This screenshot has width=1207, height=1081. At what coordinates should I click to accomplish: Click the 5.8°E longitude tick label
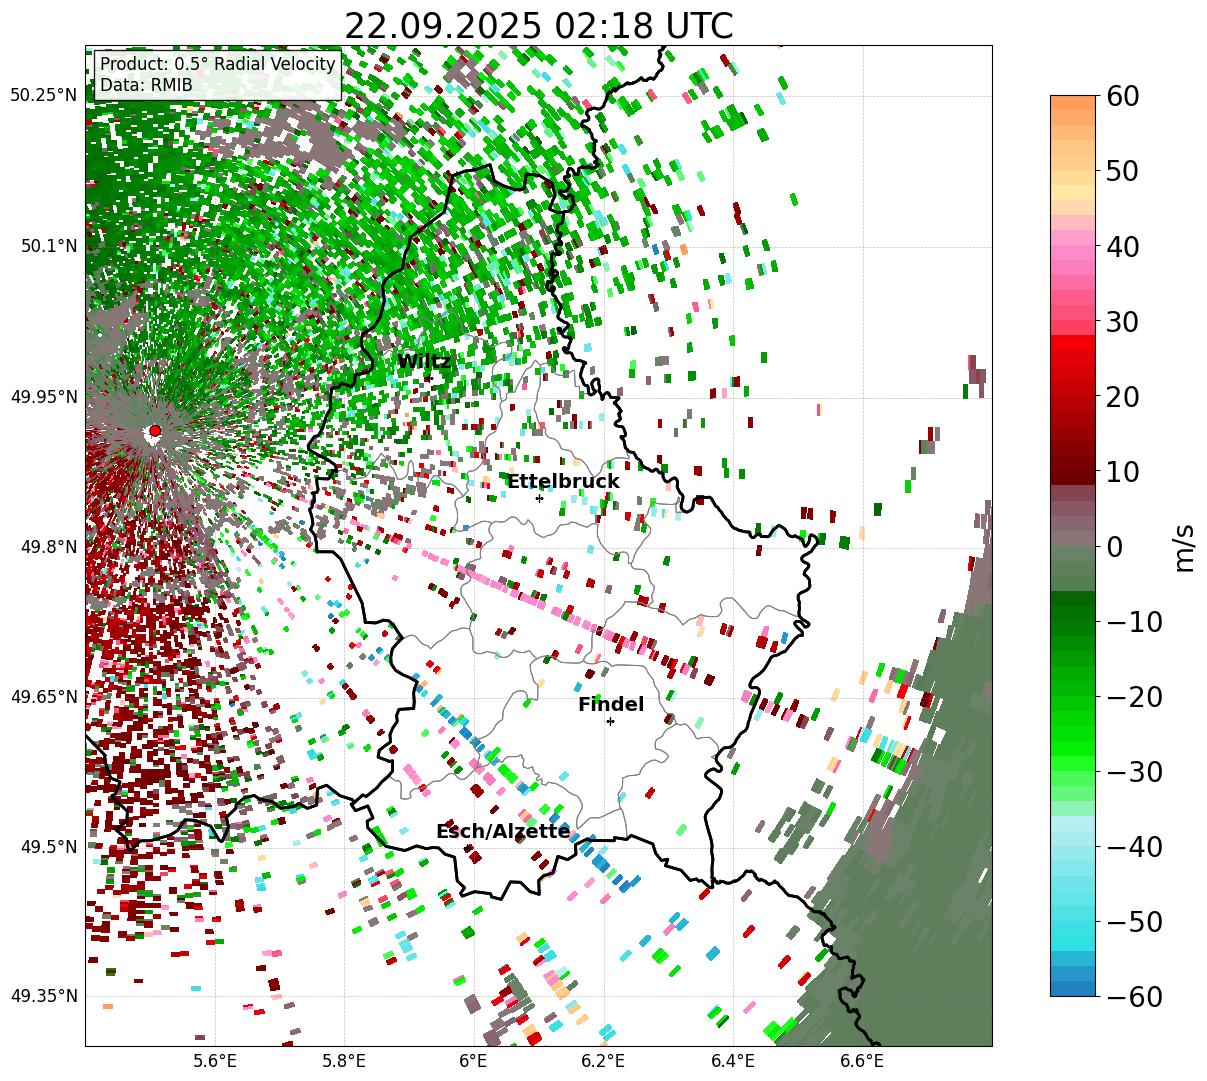[344, 1061]
